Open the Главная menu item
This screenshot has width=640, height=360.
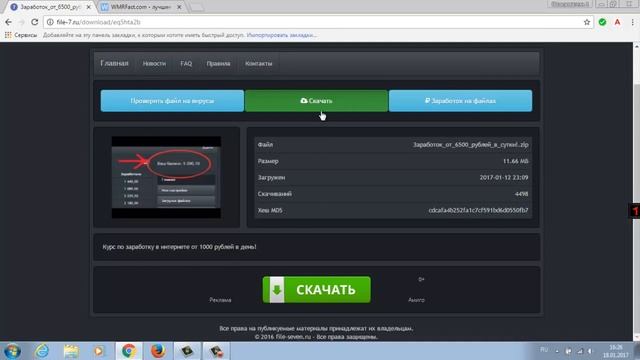114,63
